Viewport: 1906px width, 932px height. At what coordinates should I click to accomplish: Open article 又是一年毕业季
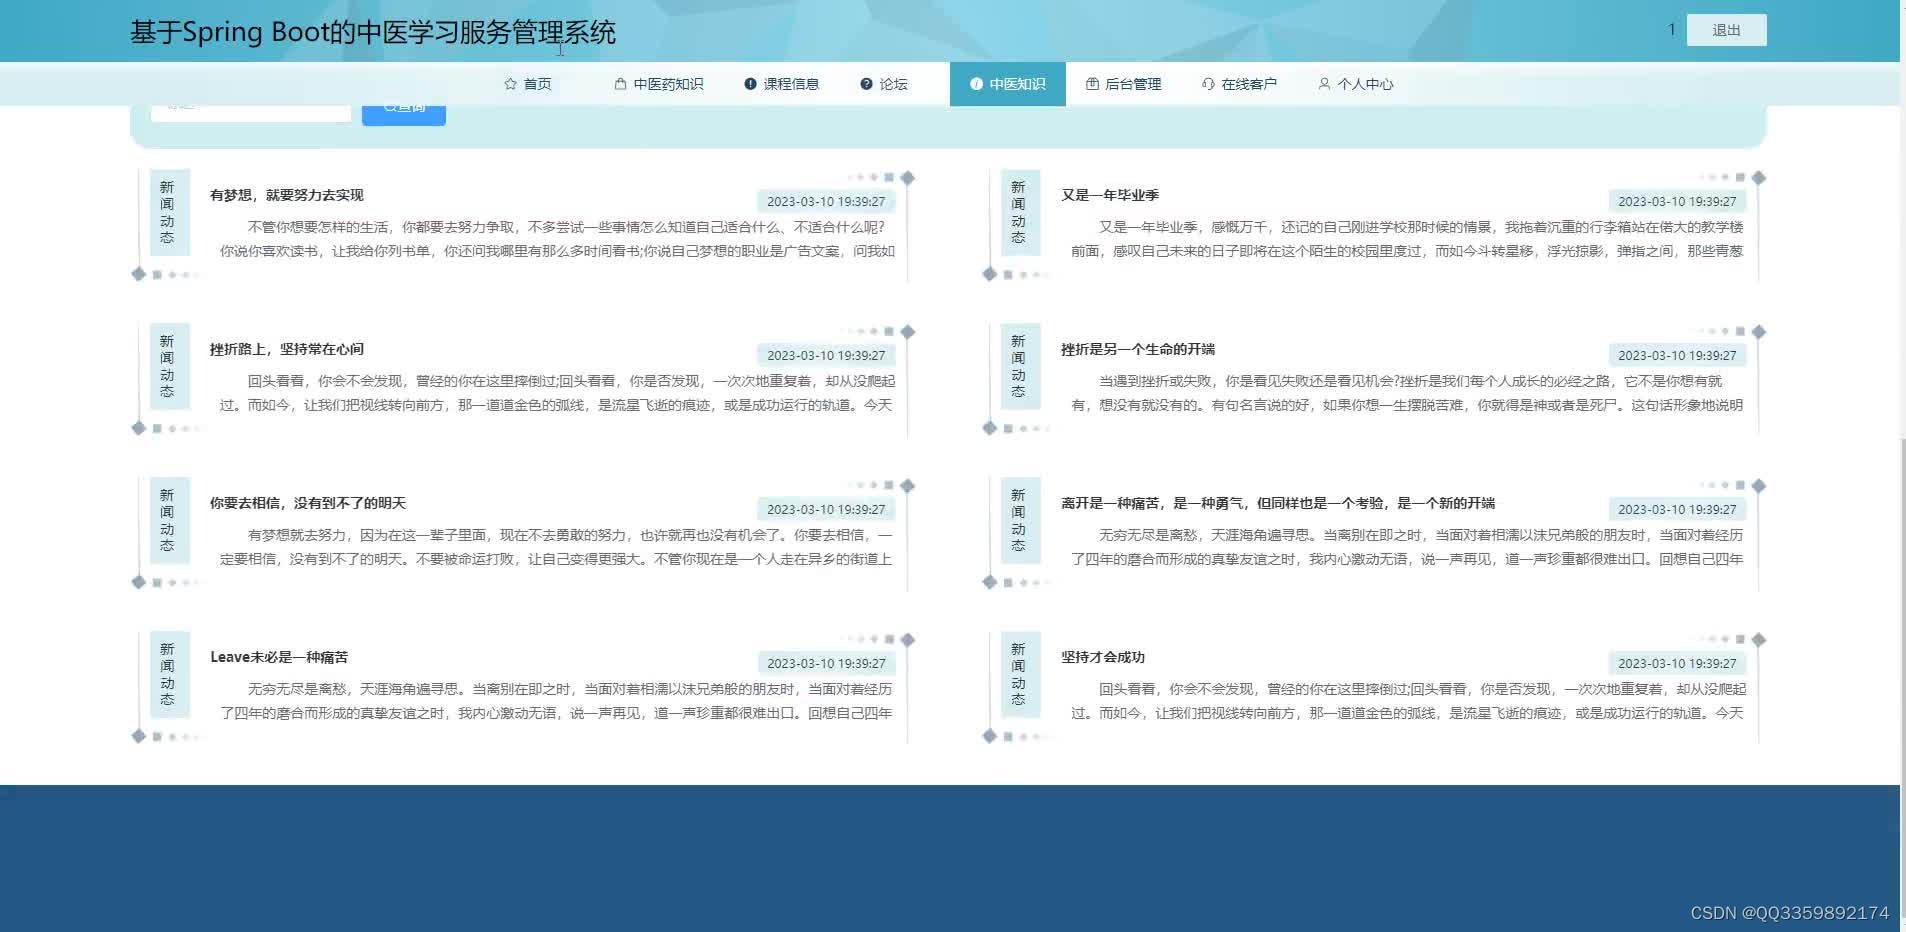pyautogui.click(x=1110, y=195)
